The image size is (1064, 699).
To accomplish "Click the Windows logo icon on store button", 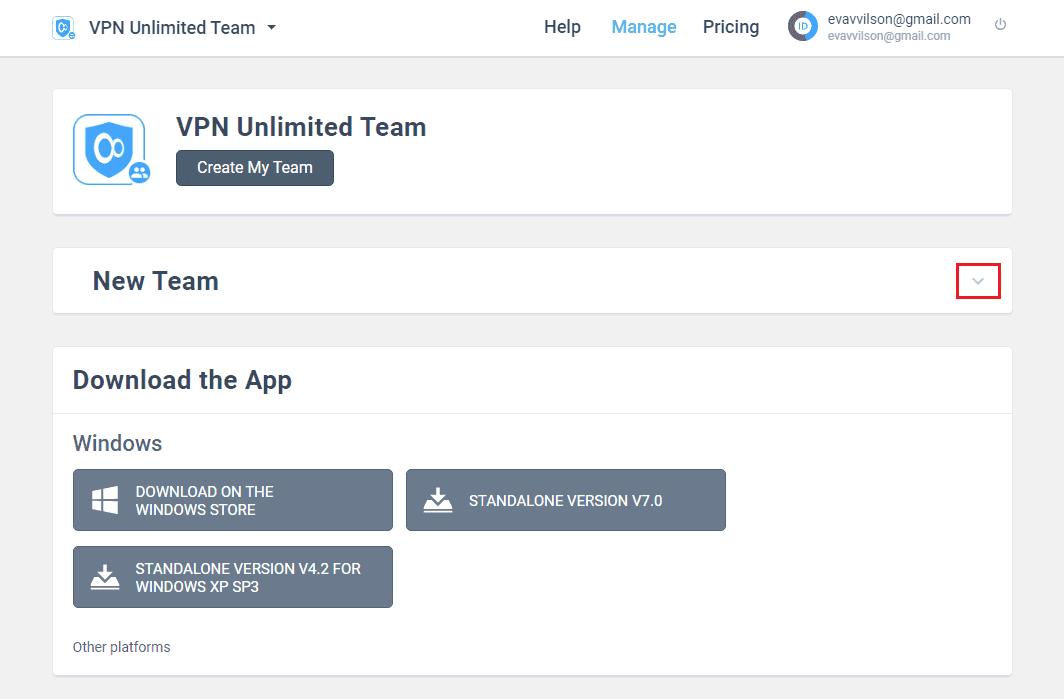I will pyautogui.click(x=105, y=500).
